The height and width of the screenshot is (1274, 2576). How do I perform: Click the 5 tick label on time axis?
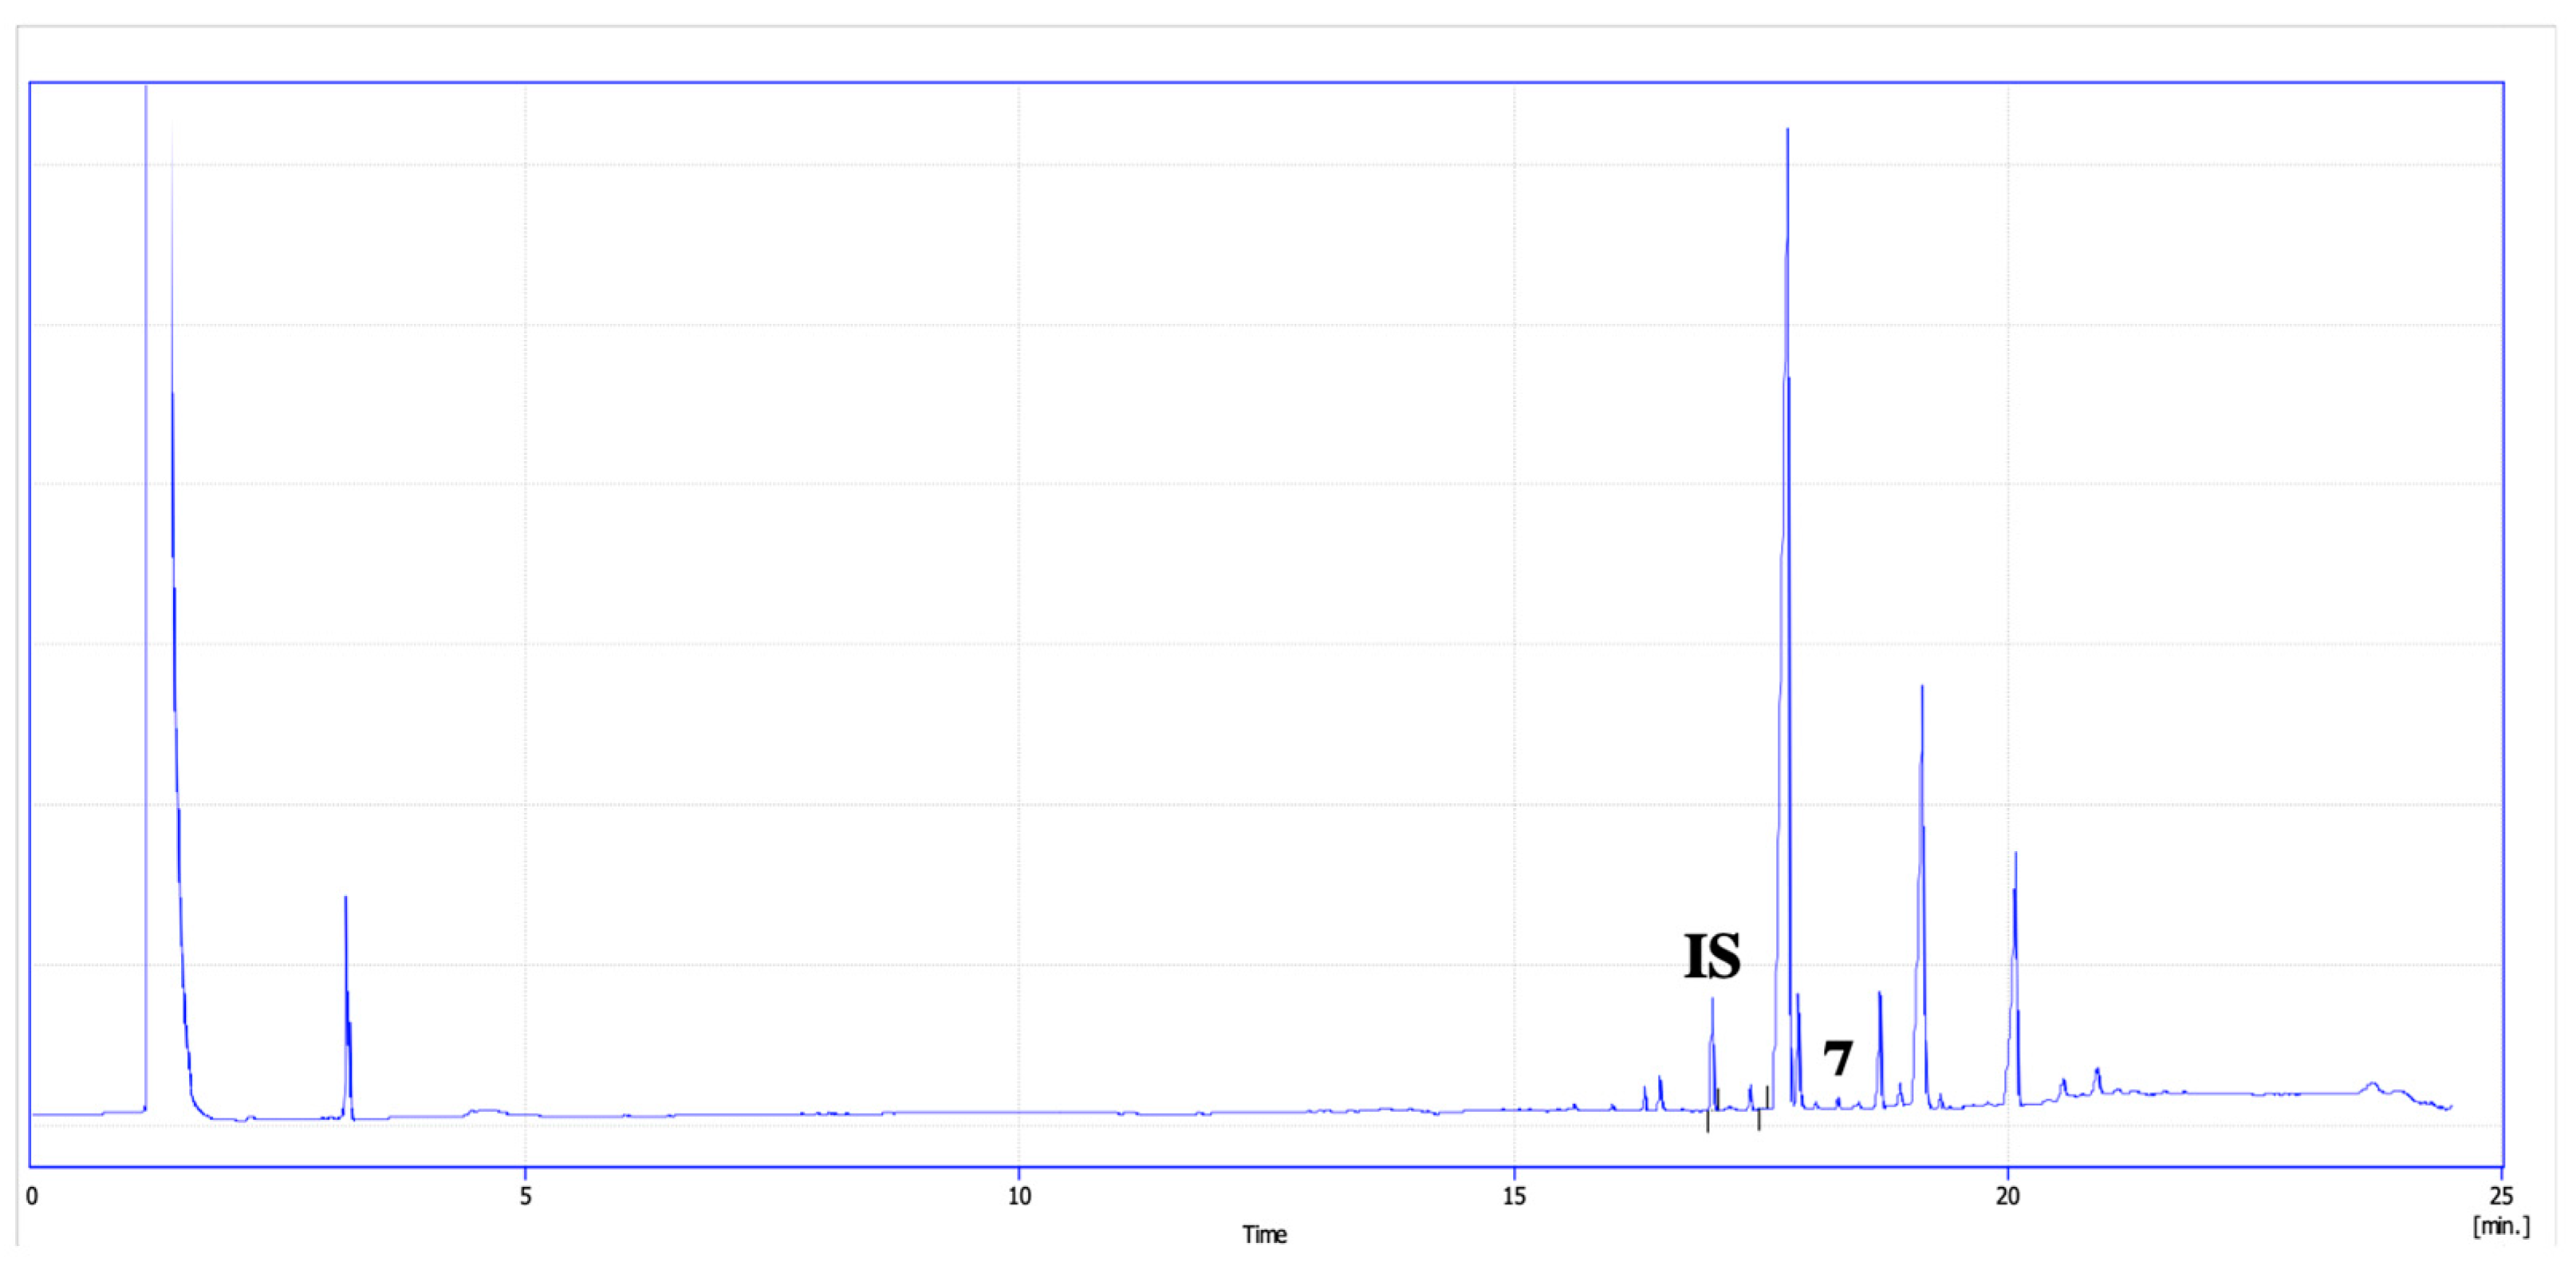point(525,1196)
